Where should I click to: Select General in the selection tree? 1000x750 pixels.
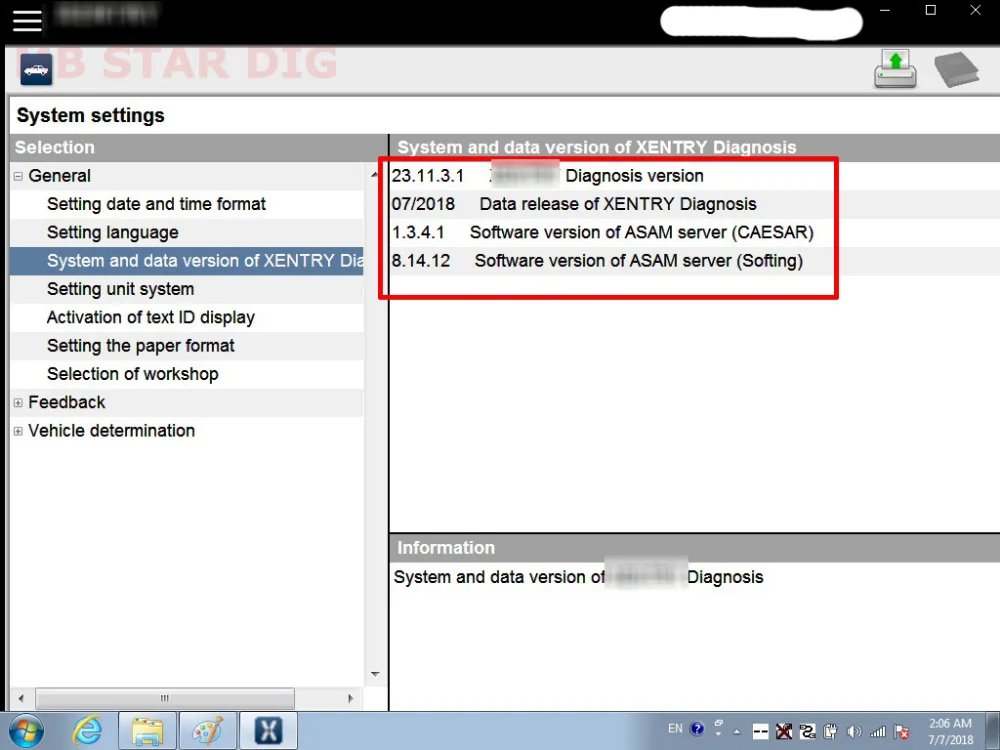(59, 176)
